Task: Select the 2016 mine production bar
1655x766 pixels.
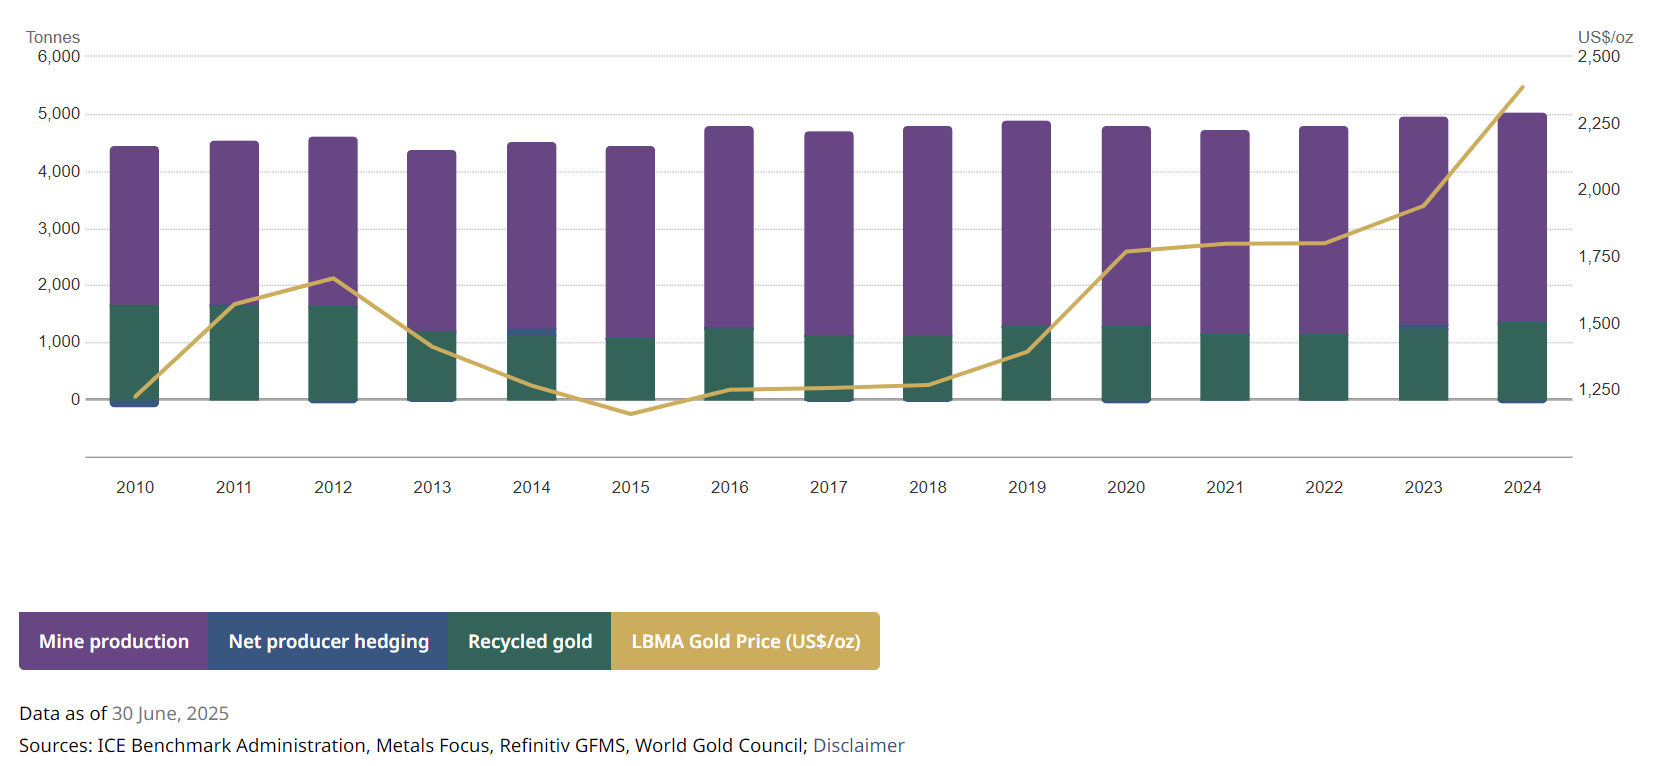Action: pos(729,225)
